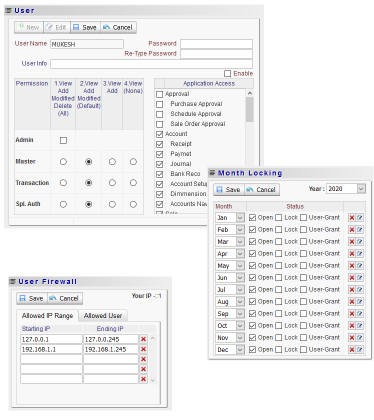Click the red delete icon in Jan row
The width and height of the screenshot is (374, 420).
352,218
